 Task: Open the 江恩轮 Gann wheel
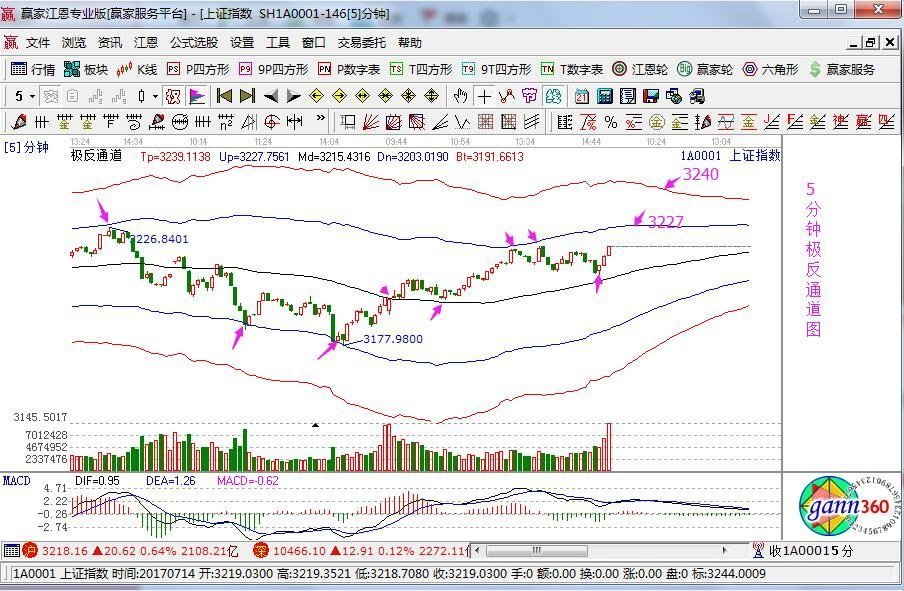coord(639,69)
